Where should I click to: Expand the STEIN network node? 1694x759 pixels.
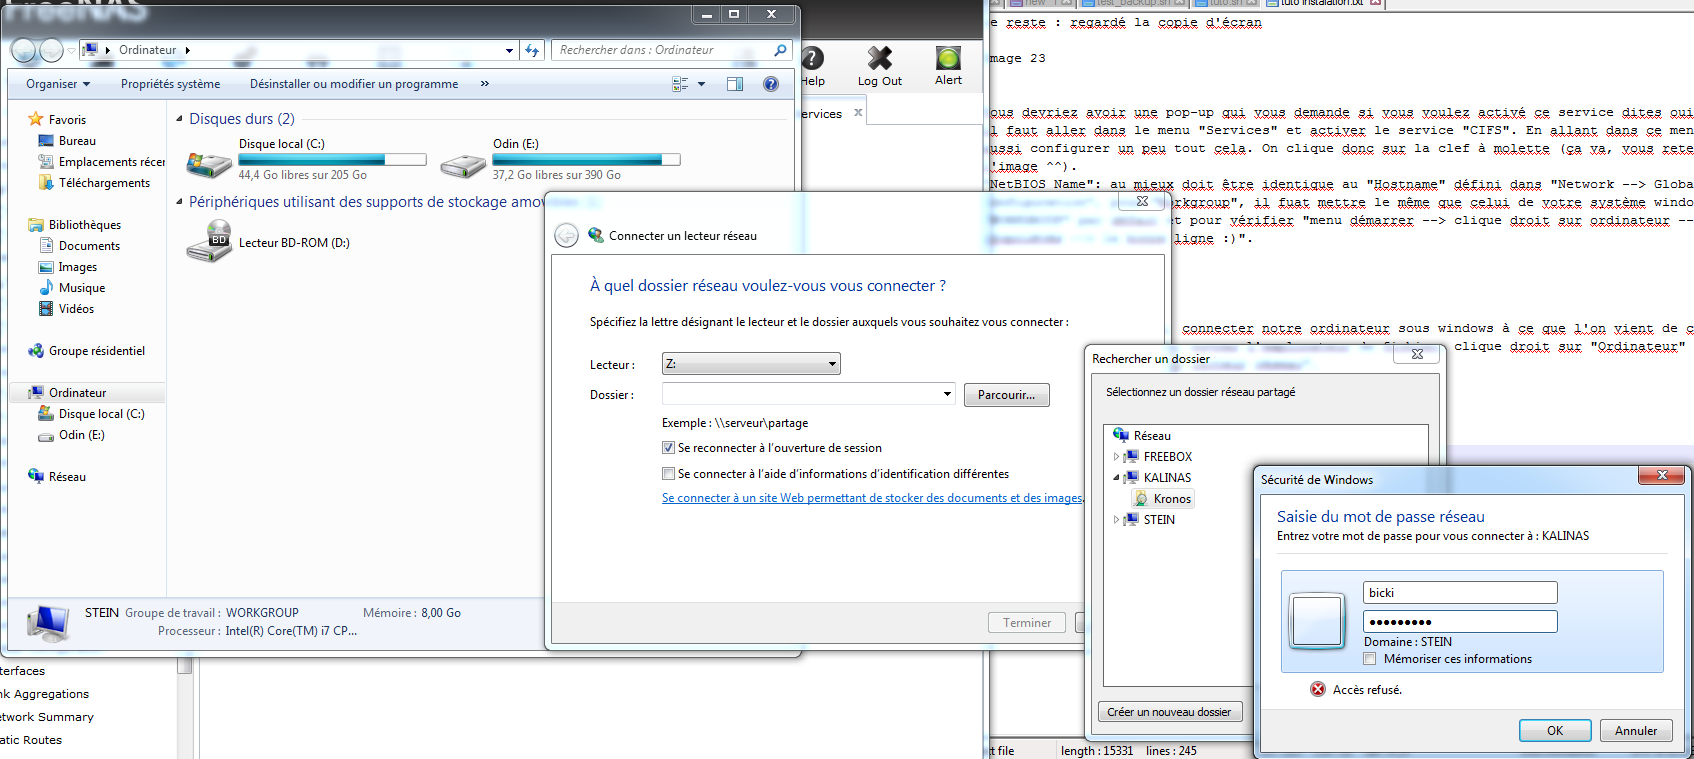pos(1117,520)
